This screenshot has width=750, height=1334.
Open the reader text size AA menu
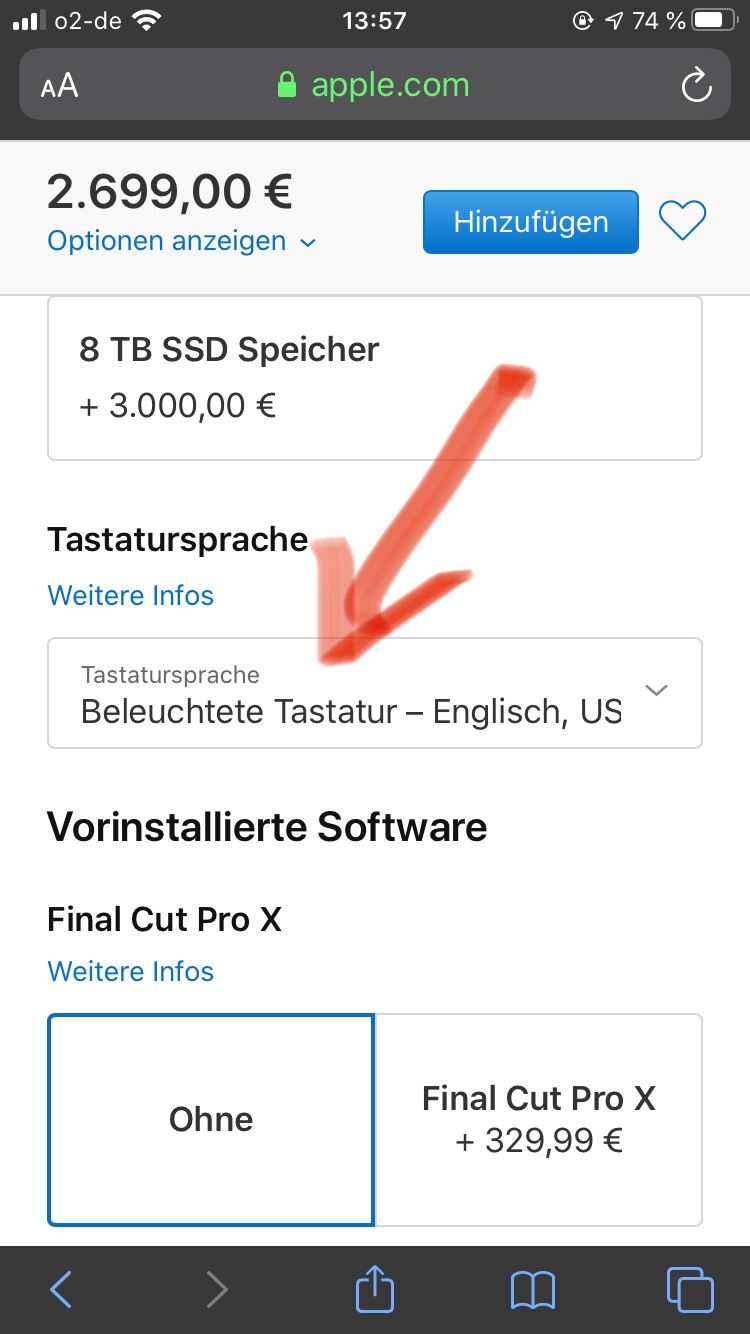(59, 86)
